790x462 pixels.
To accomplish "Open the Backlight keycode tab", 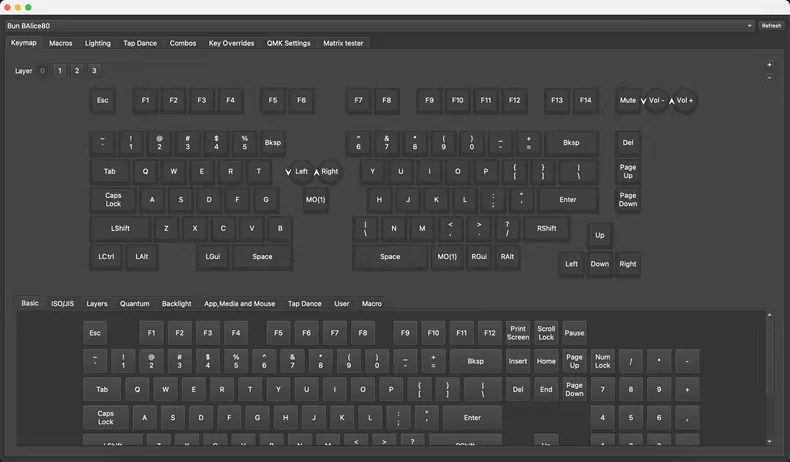I will coord(176,304).
